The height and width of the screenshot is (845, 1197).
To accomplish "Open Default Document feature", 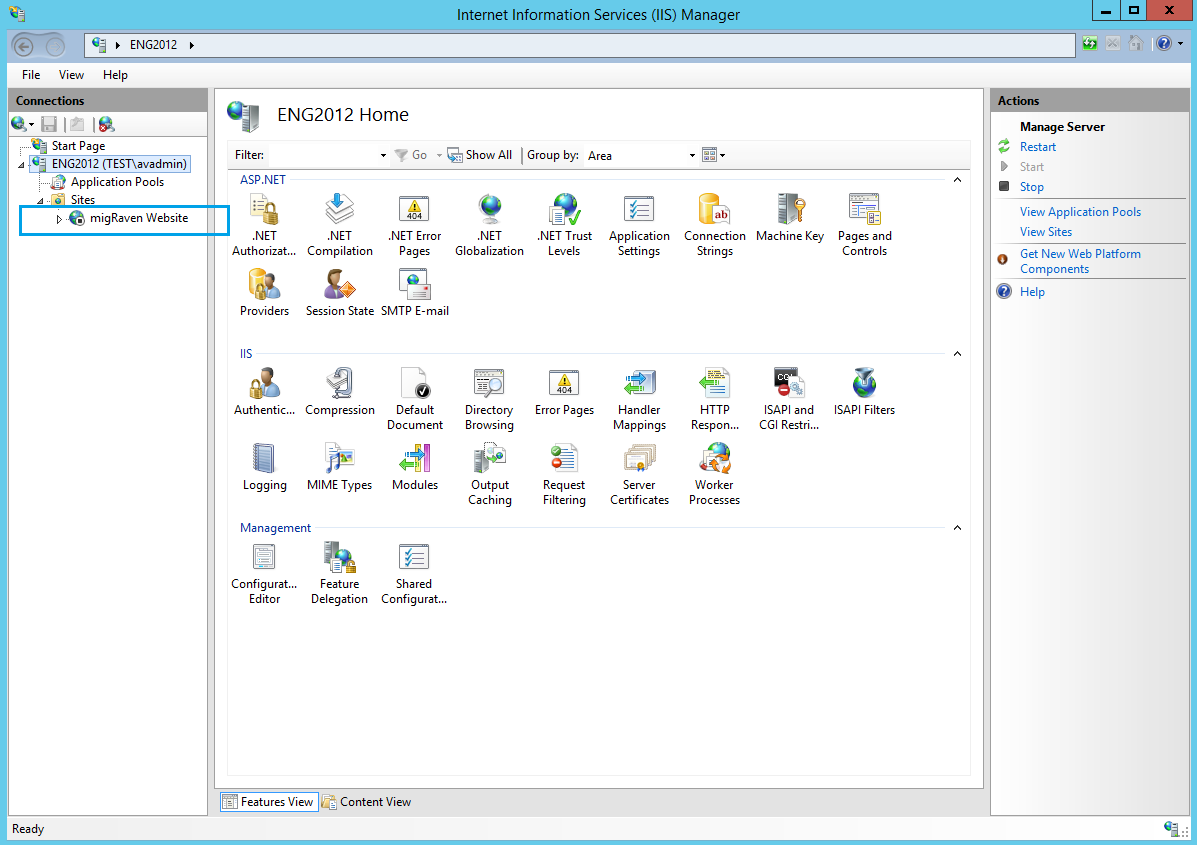I will (x=415, y=399).
